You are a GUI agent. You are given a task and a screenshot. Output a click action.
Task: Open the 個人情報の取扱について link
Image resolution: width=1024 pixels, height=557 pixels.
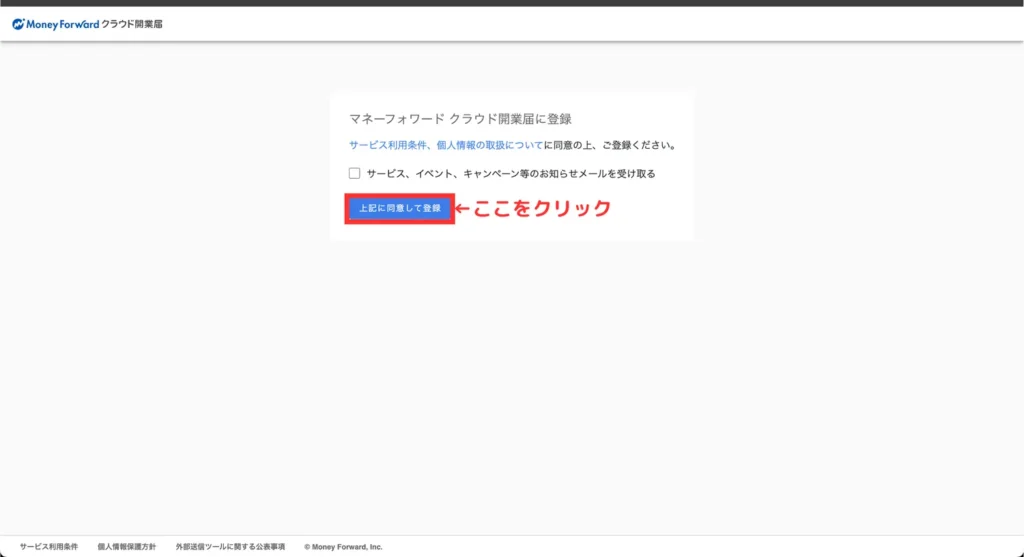pos(489,145)
